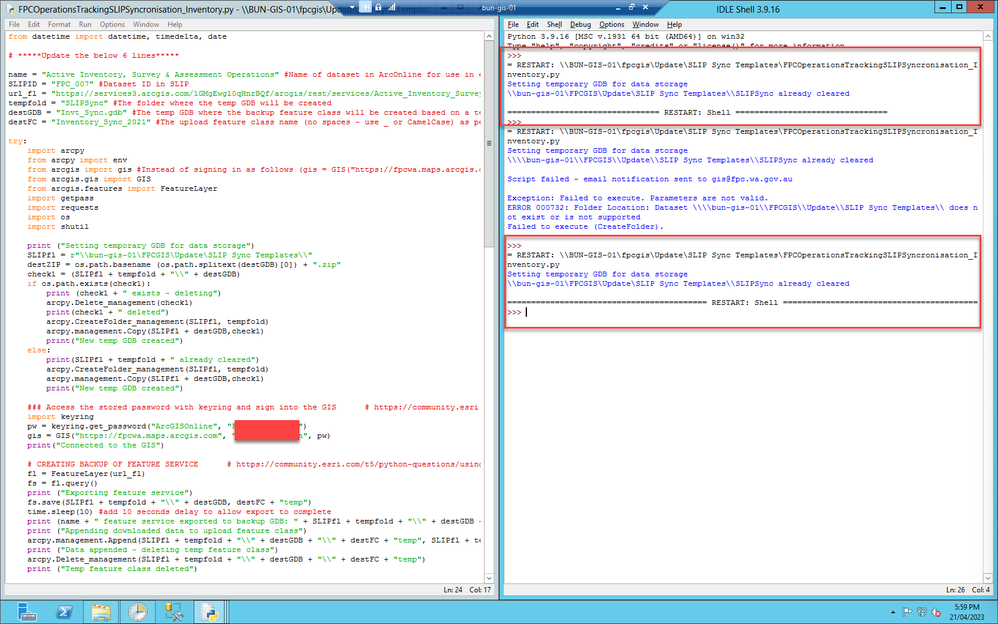Click the editor status 'Col: 17'

point(481,590)
